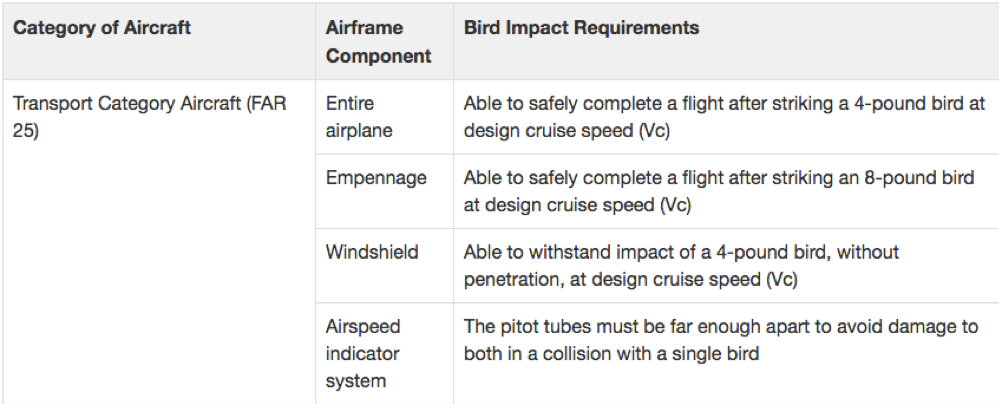Click 'at design cruise speed (Vc)' in Empennage row
The height and width of the screenshot is (404, 999).
point(577,205)
